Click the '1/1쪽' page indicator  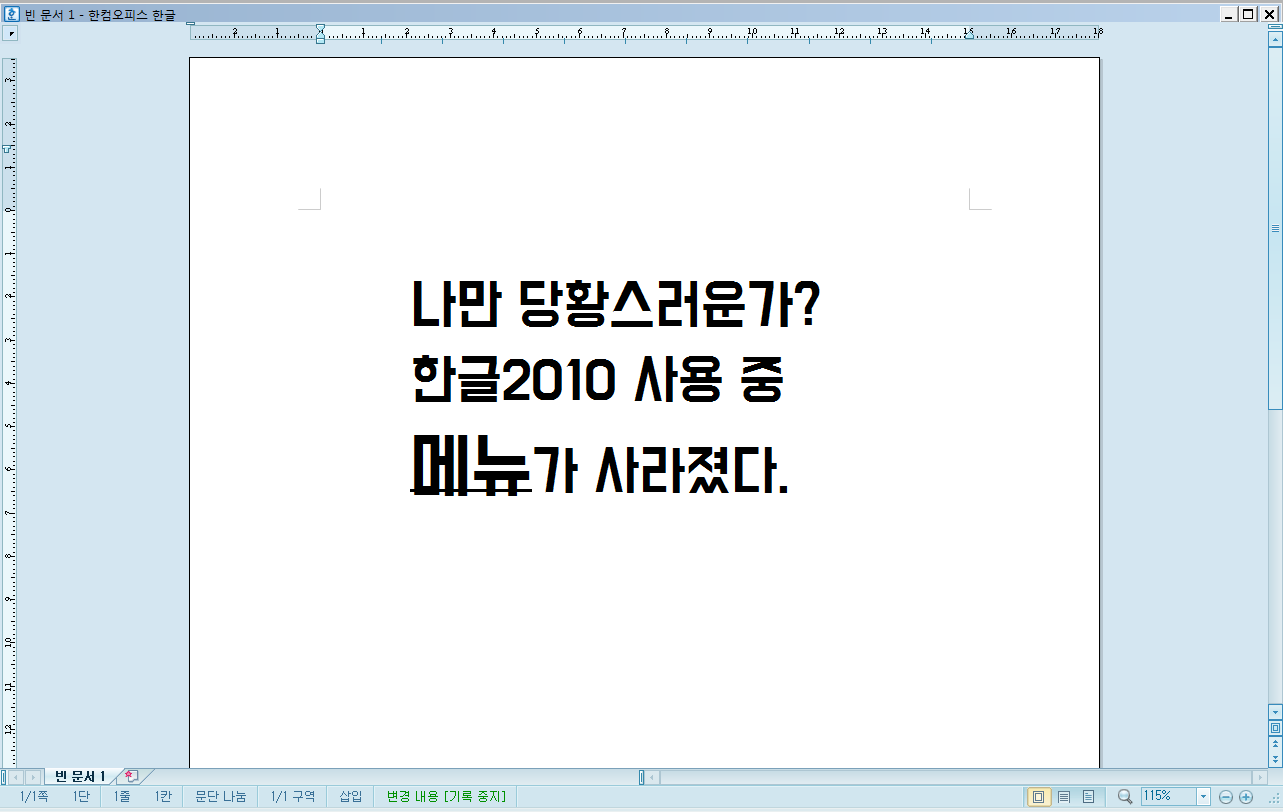tap(34, 796)
